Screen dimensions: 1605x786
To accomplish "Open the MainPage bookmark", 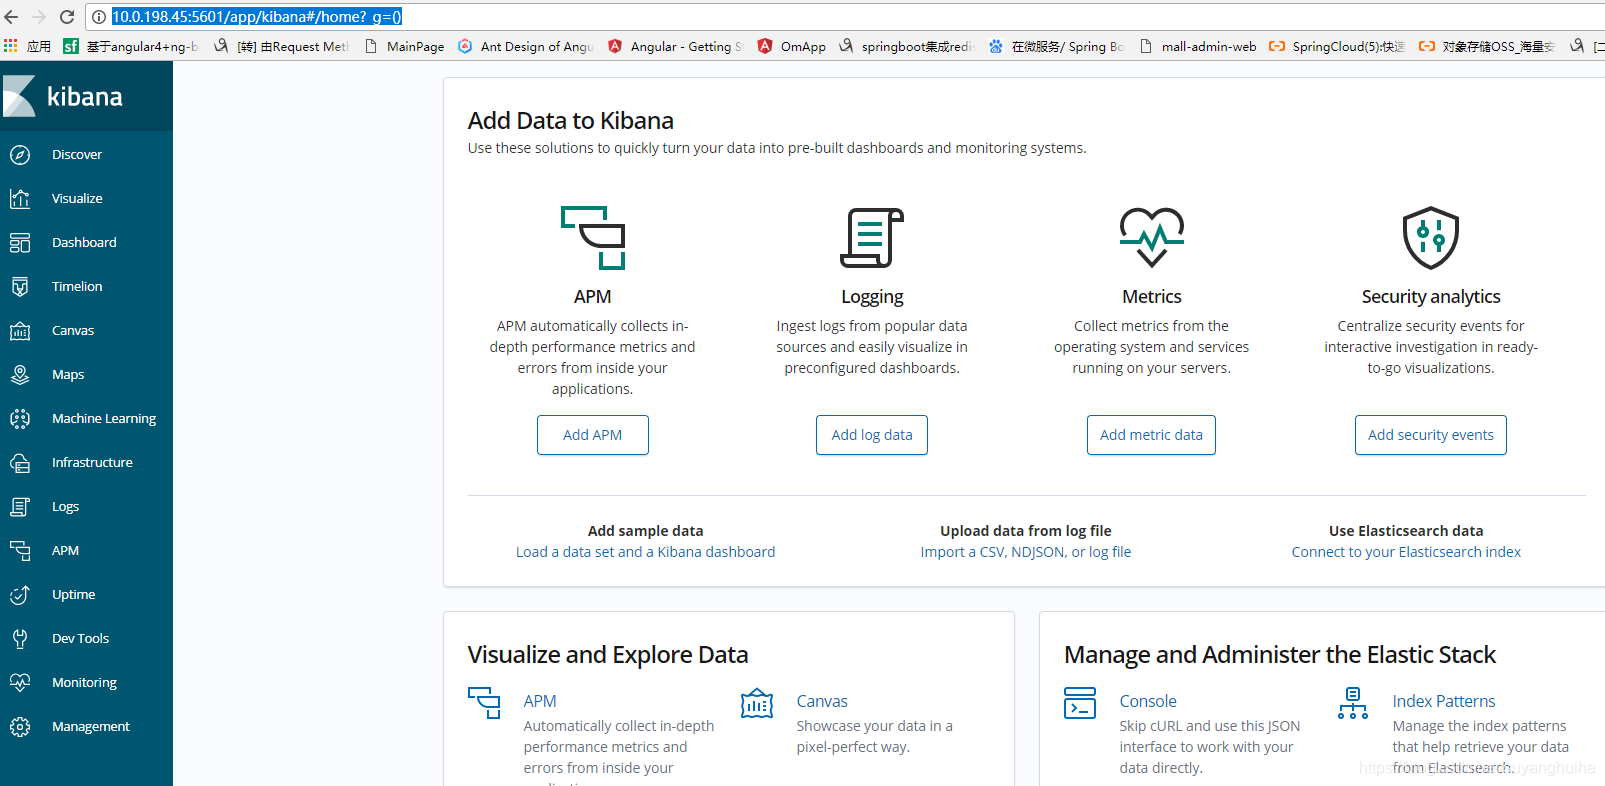I will click(x=405, y=46).
